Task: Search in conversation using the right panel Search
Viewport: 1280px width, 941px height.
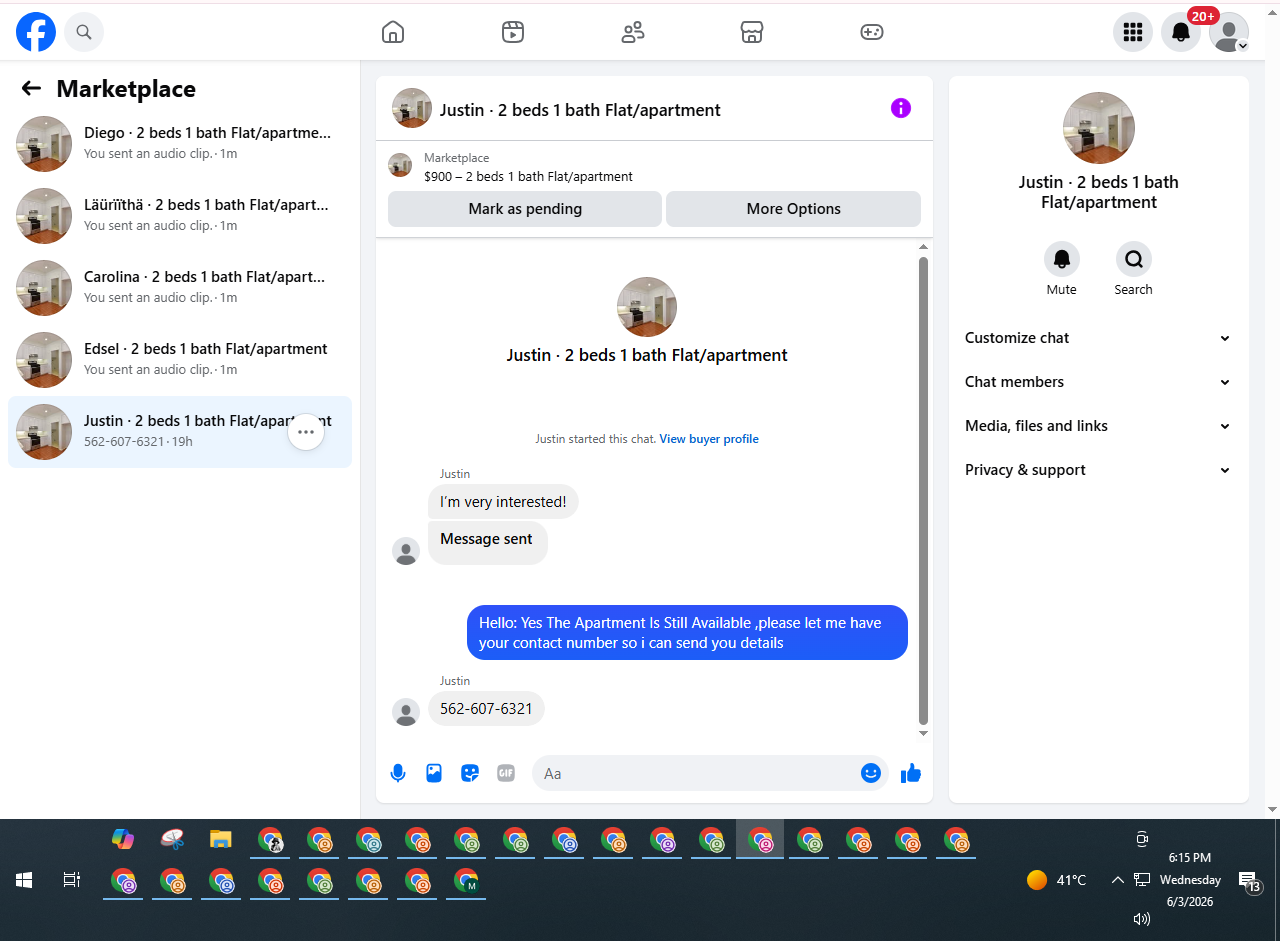Action: (x=1134, y=259)
